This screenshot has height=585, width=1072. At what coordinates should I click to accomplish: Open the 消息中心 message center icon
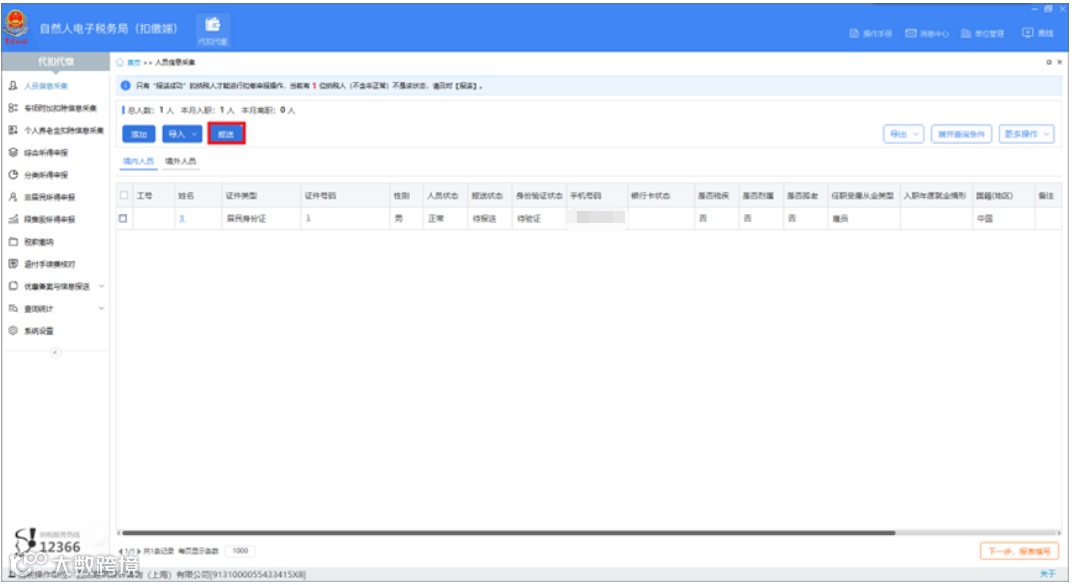(911, 33)
